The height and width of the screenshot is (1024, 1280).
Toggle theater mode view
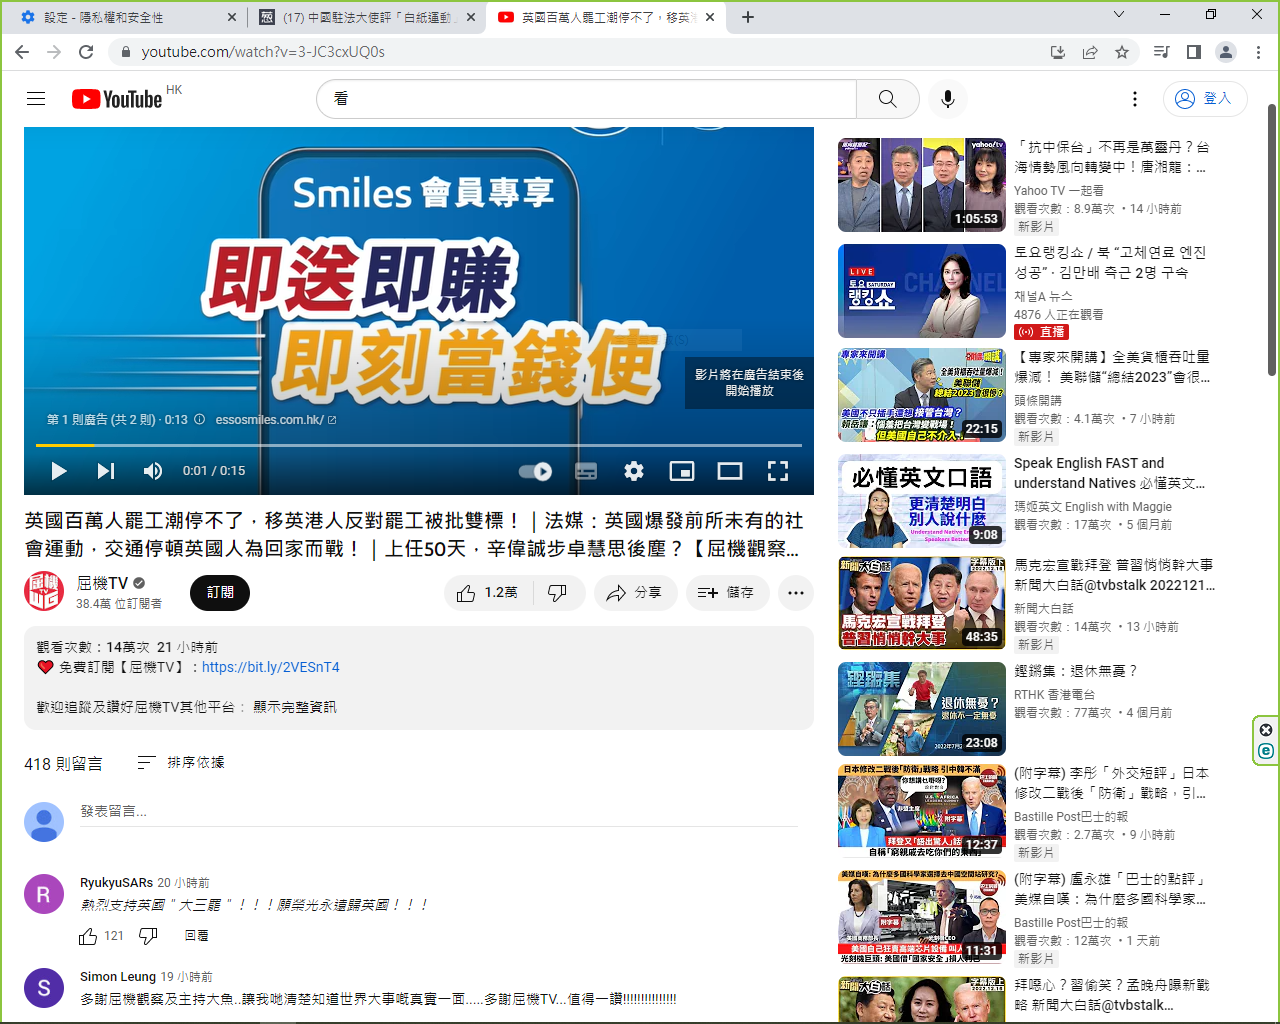point(730,471)
